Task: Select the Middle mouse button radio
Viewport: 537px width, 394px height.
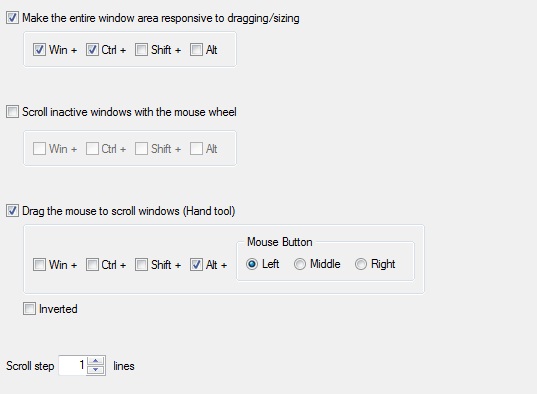Action: pos(300,264)
